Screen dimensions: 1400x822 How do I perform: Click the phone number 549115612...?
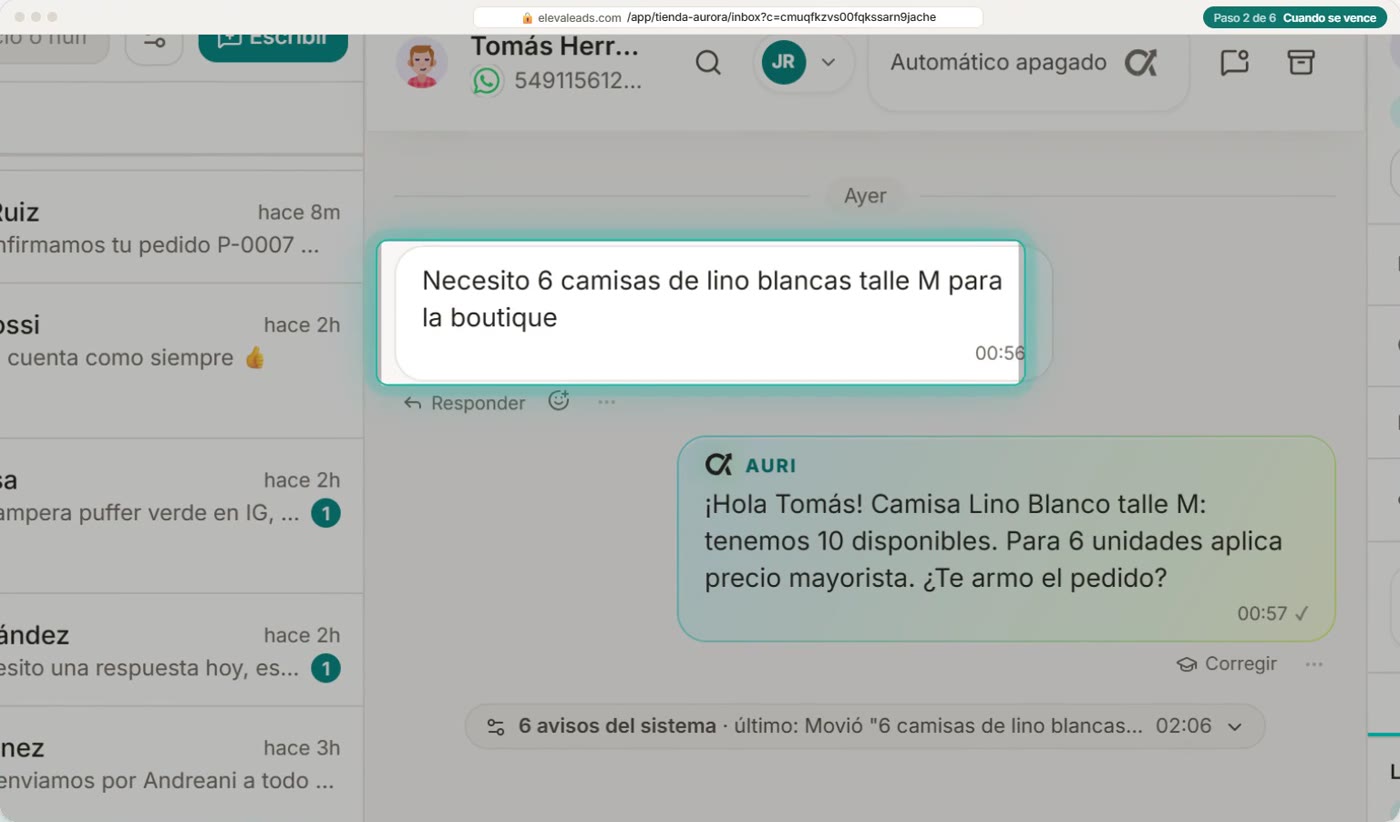coord(578,81)
